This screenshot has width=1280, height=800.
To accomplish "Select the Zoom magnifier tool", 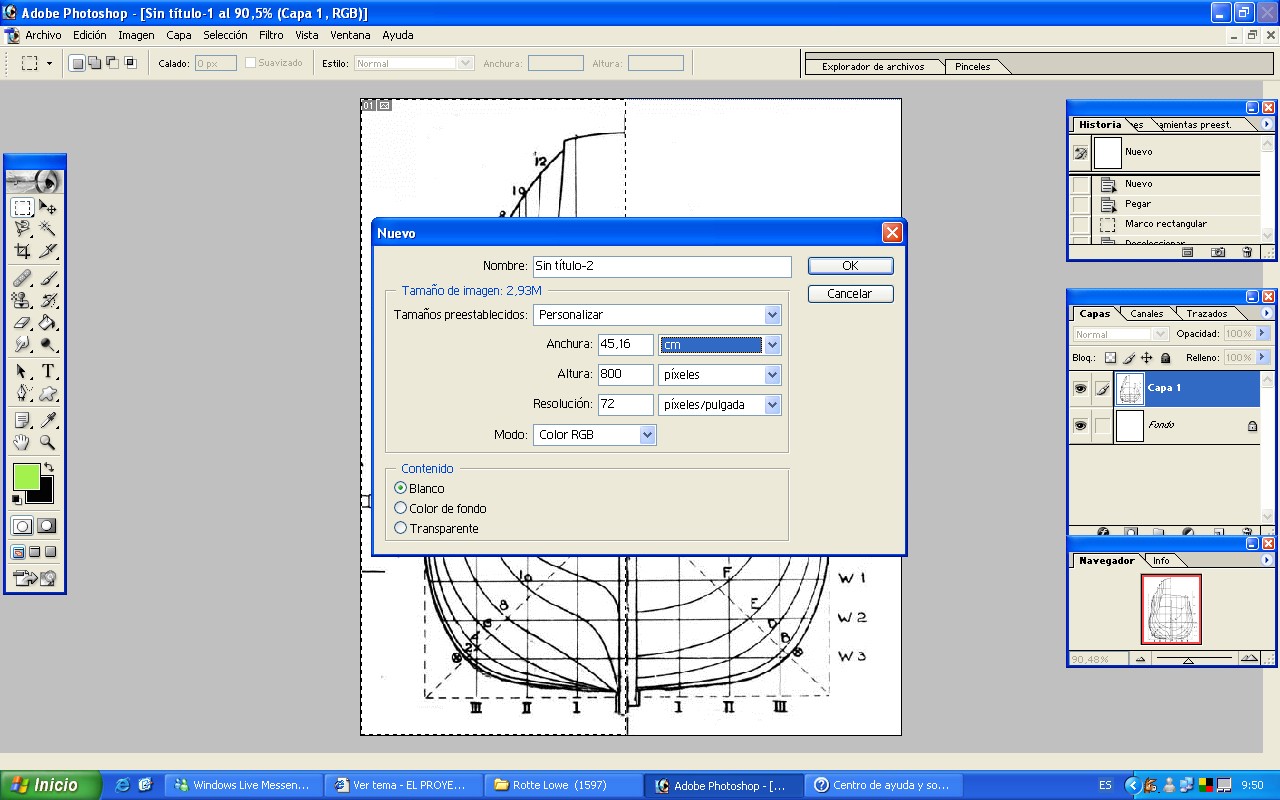I will point(47,442).
